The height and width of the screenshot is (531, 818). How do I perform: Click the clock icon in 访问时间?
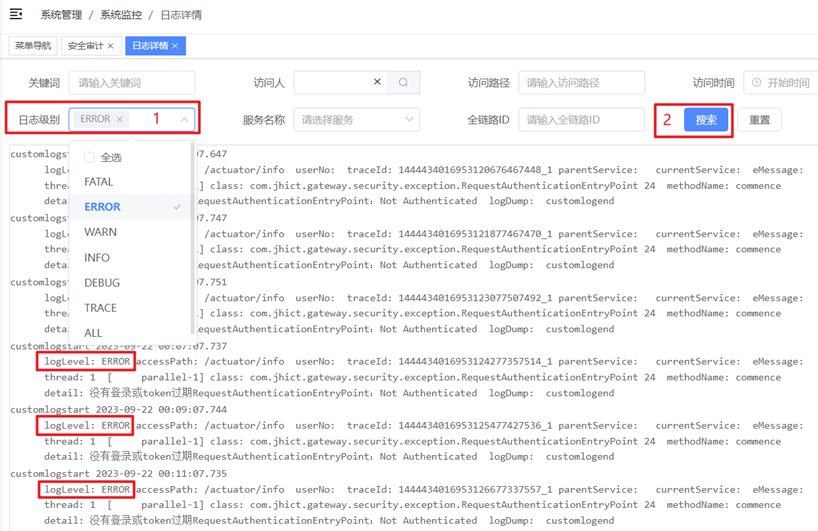756,82
